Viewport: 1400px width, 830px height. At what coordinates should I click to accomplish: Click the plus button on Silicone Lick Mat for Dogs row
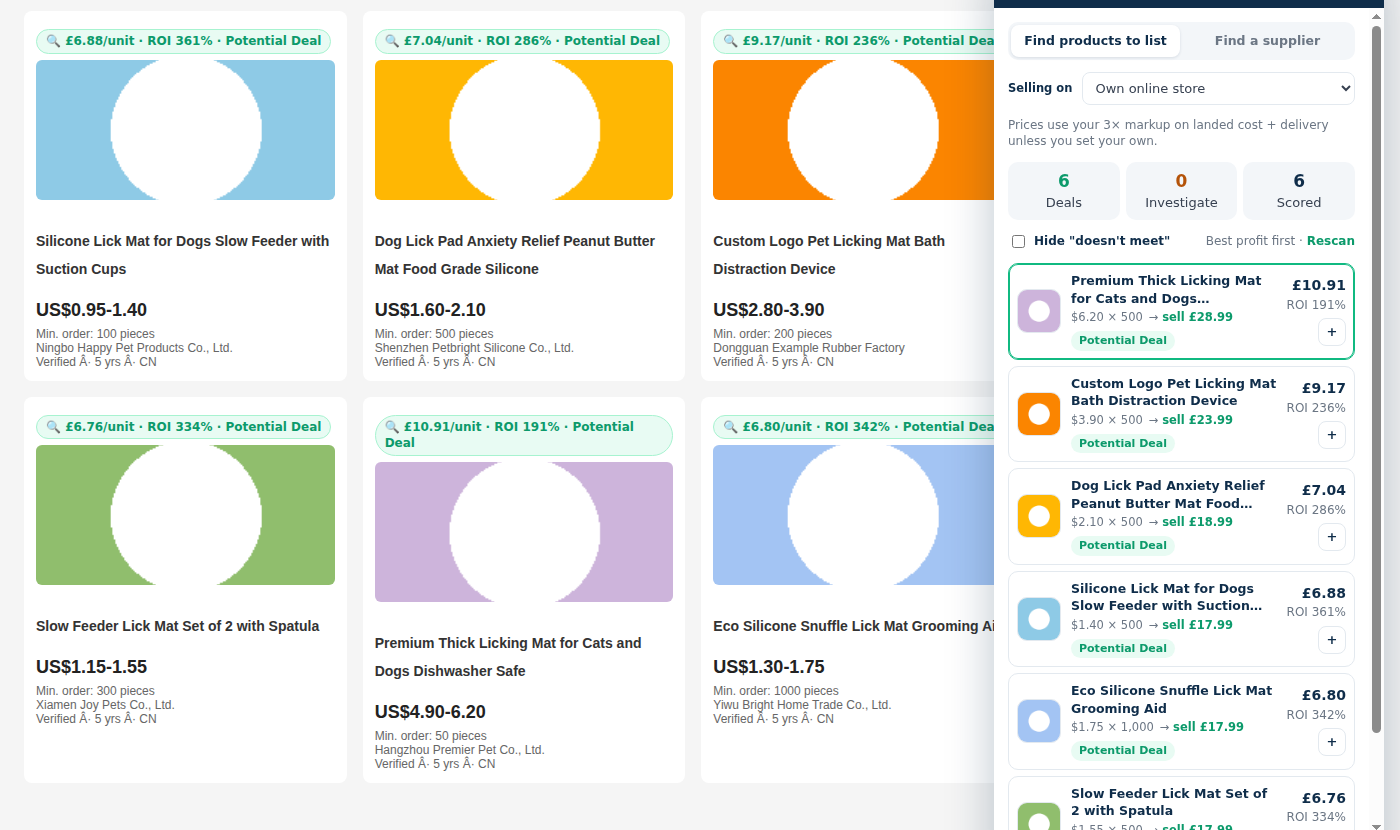coord(1331,640)
